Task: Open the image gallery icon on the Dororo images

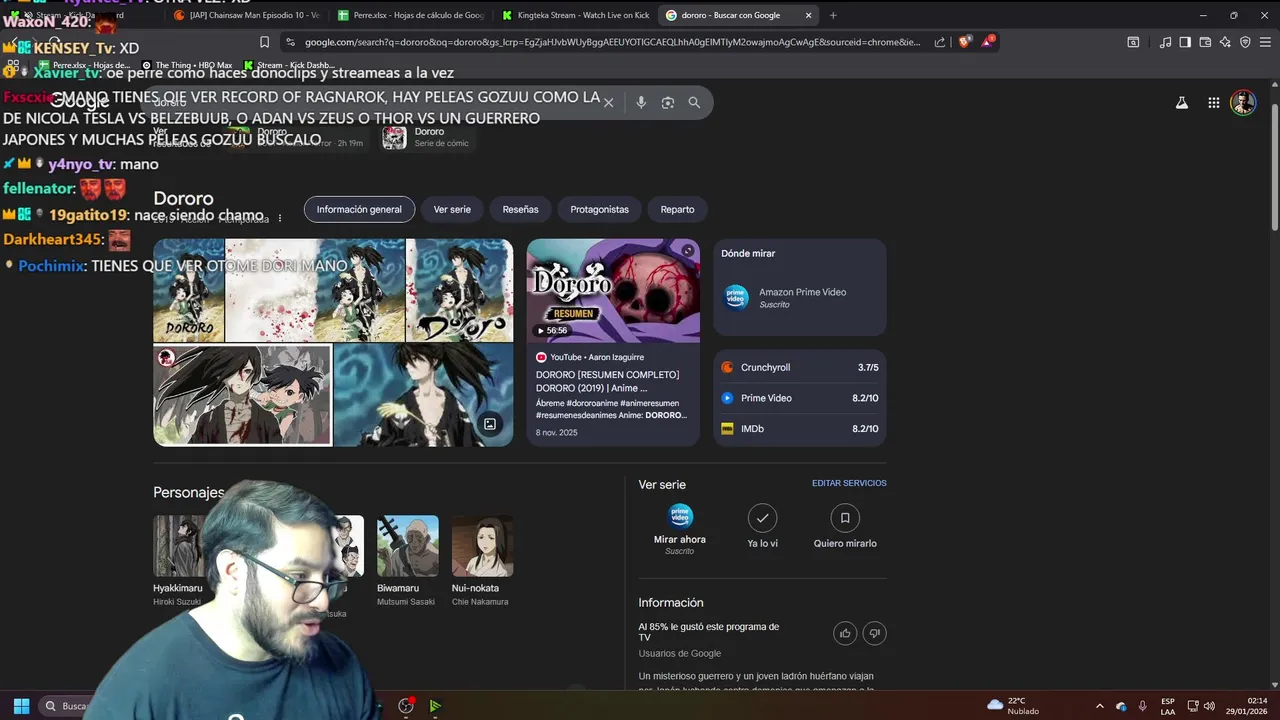Action: pyautogui.click(x=490, y=424)
